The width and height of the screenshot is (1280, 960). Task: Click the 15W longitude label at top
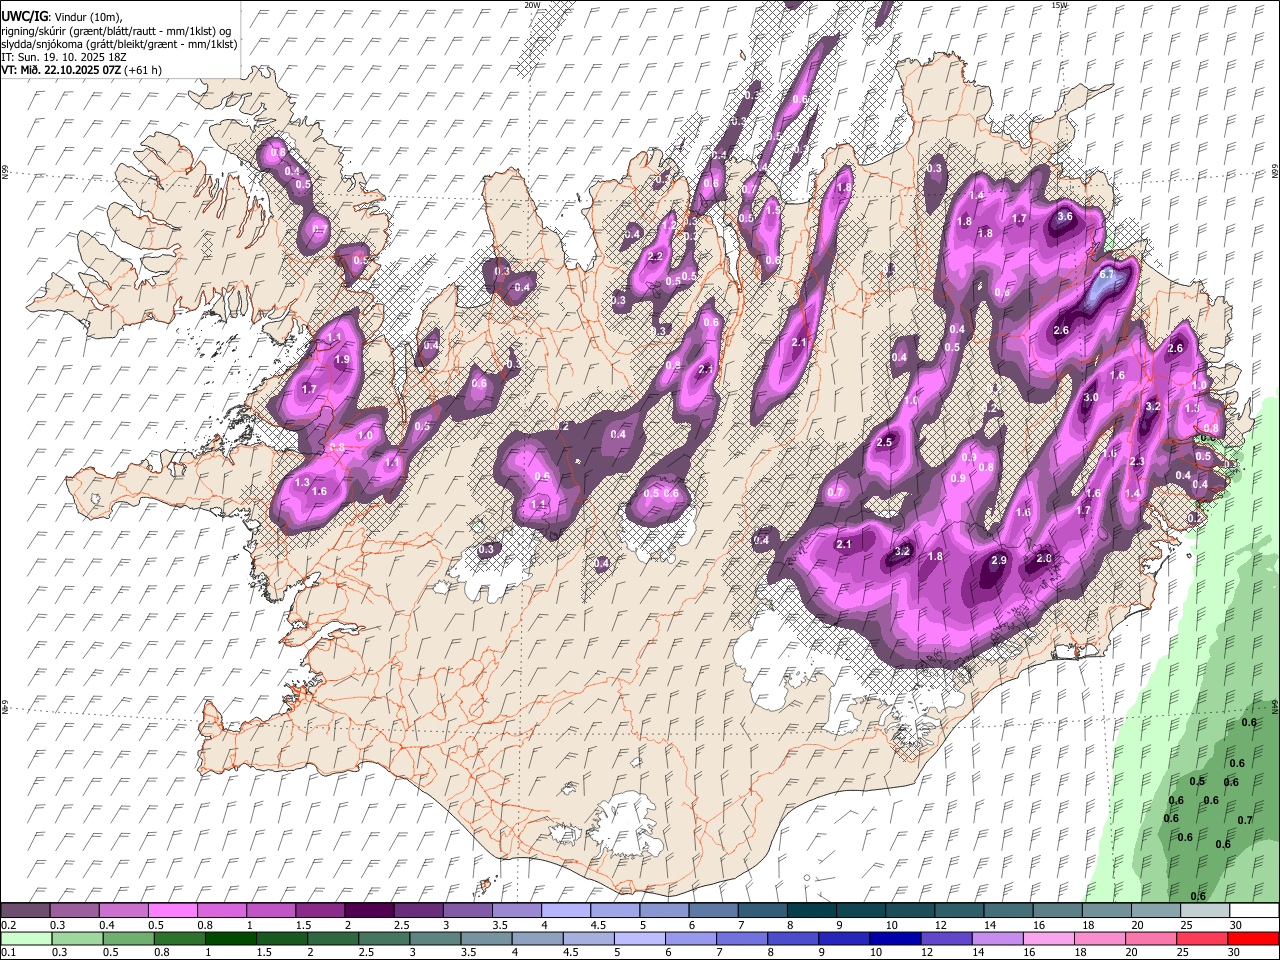tap(1059, 5)
